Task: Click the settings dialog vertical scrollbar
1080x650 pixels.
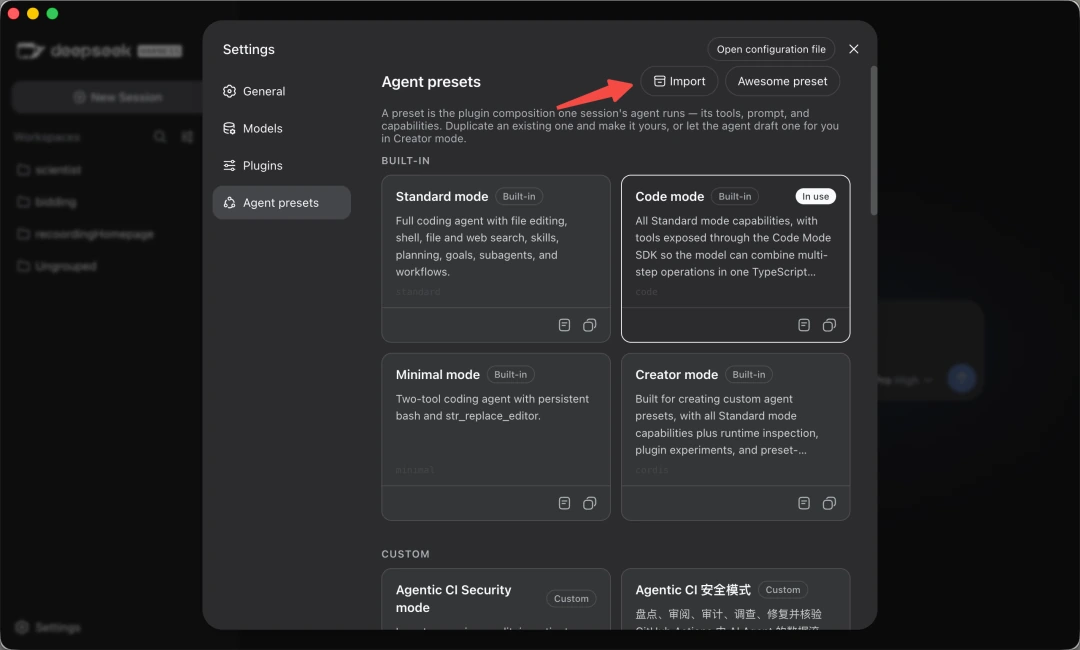Action: coord(873,140)
